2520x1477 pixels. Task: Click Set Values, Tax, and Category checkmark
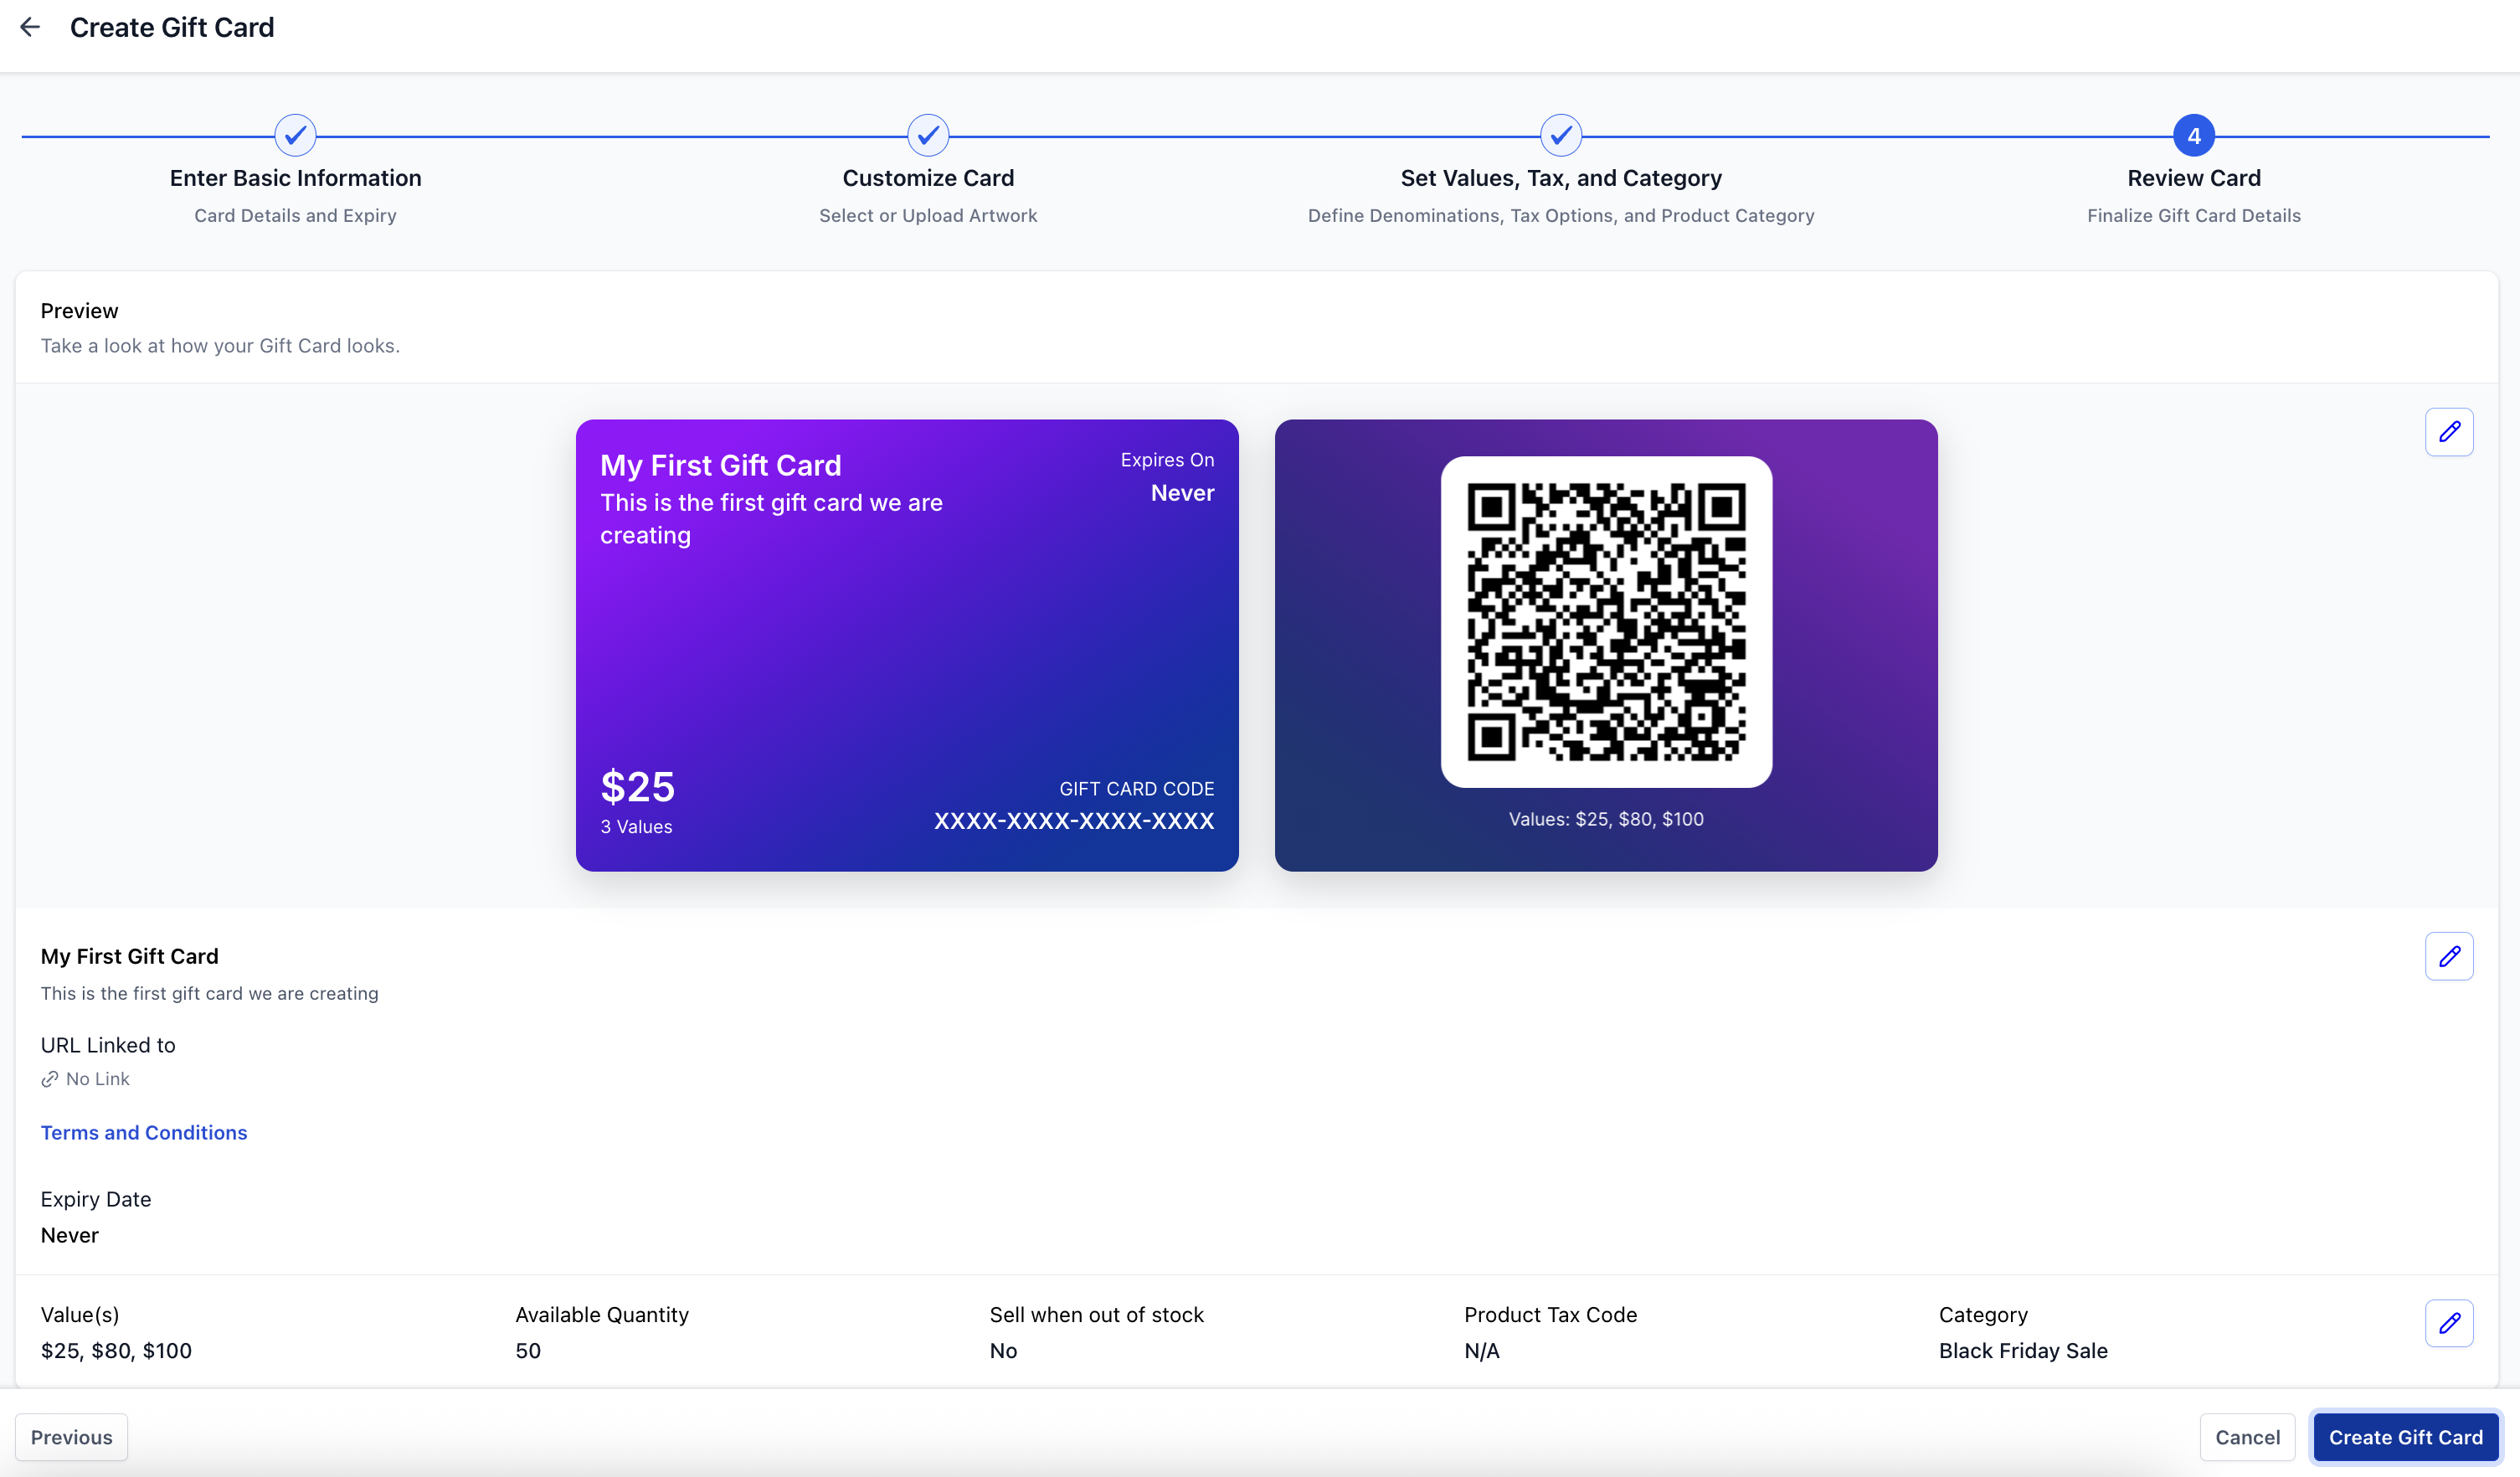coord(1560,136)
